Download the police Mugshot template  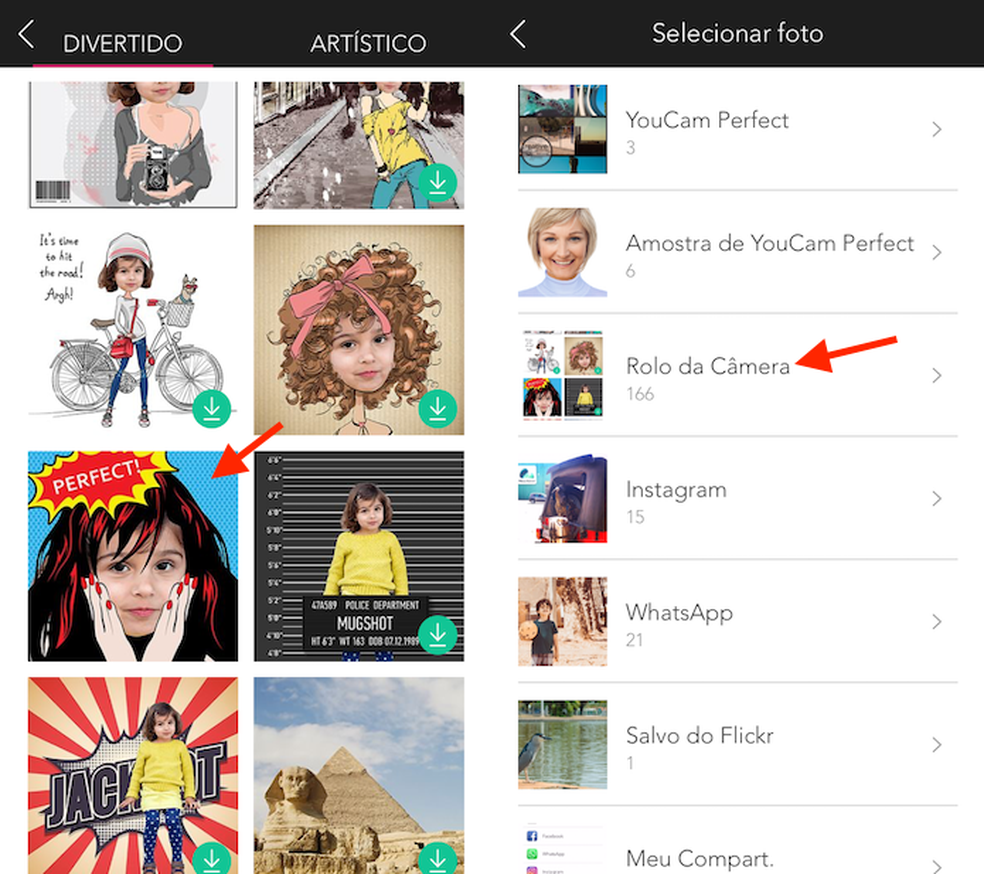point(438,634)
